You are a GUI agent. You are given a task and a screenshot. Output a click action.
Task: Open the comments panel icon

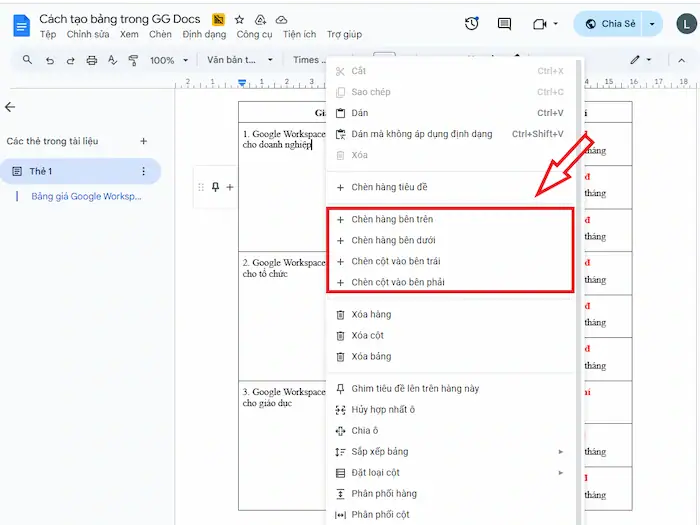(505, 24)
